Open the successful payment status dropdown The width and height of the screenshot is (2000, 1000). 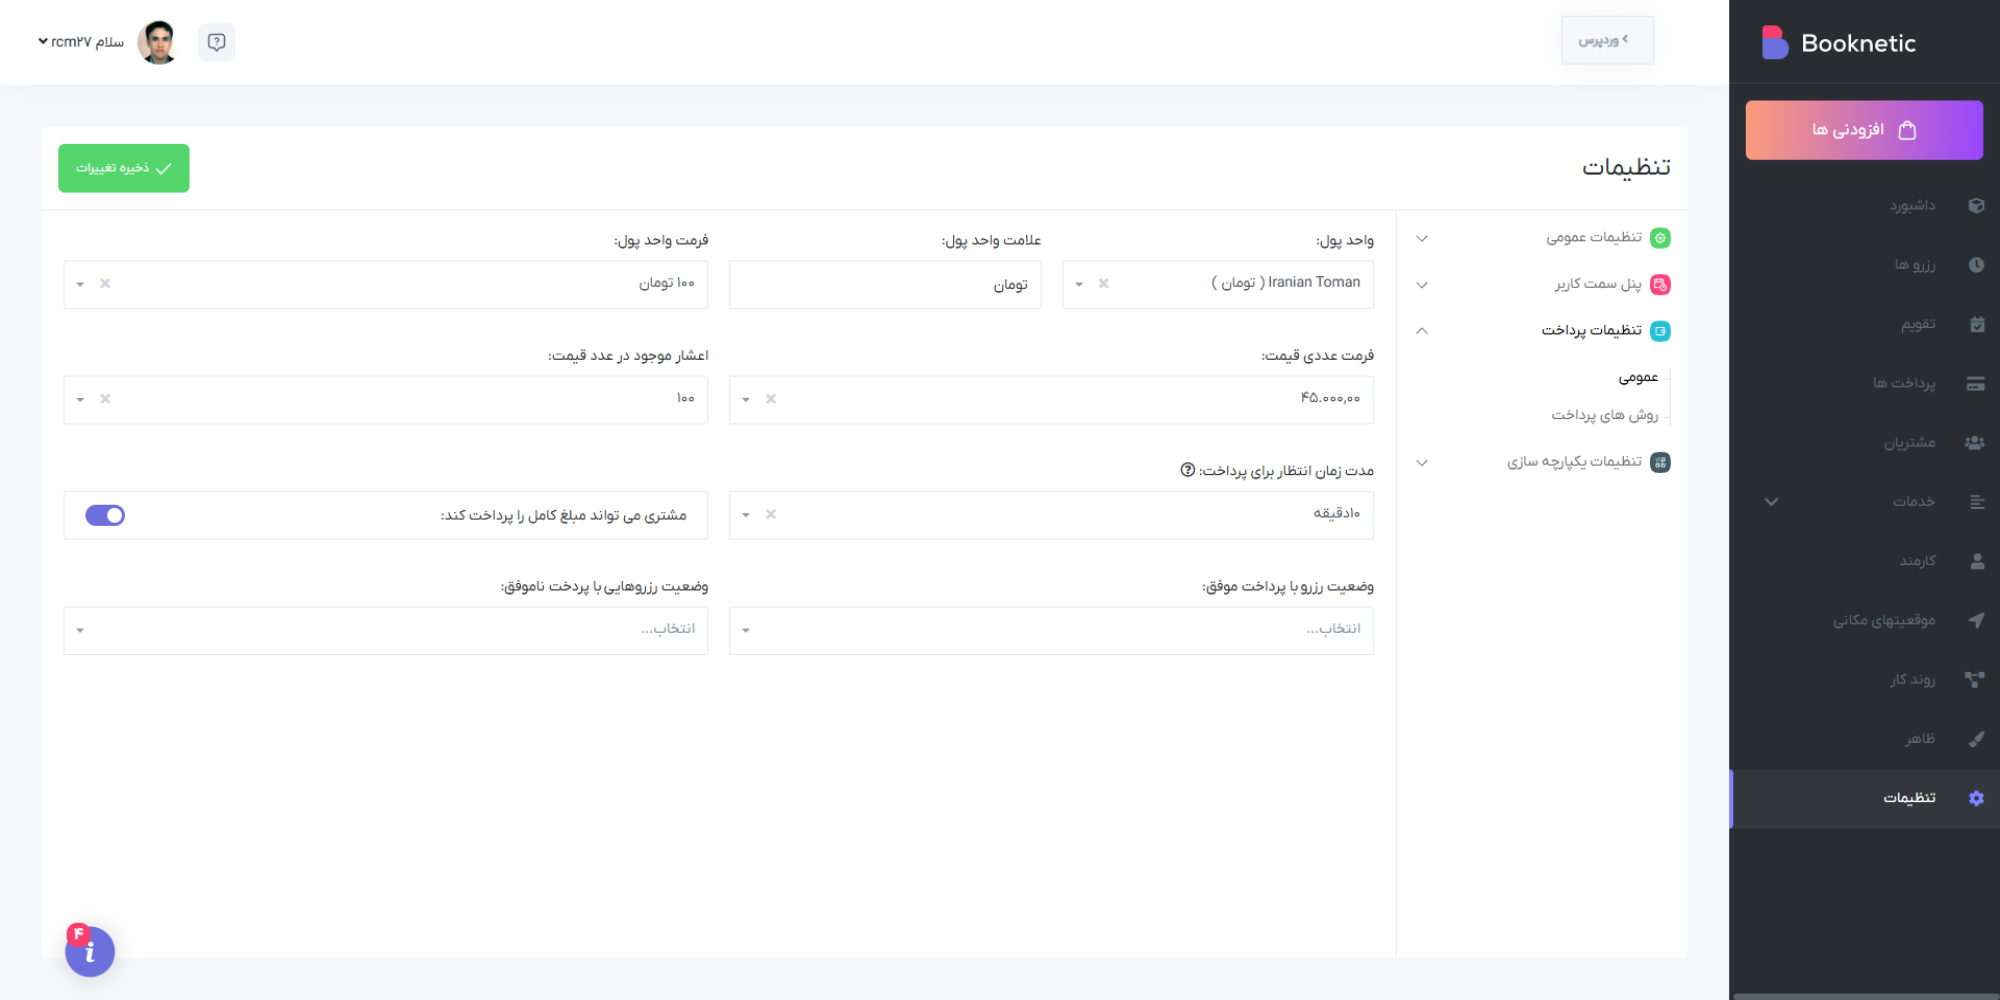point(1051,630)
